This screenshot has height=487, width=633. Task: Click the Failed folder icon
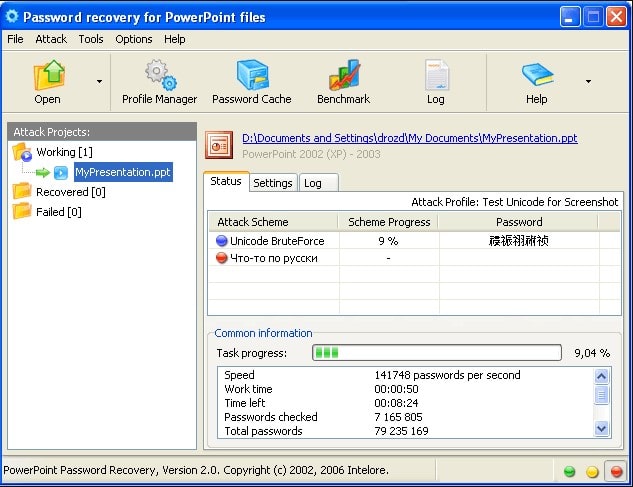(22, 212)
